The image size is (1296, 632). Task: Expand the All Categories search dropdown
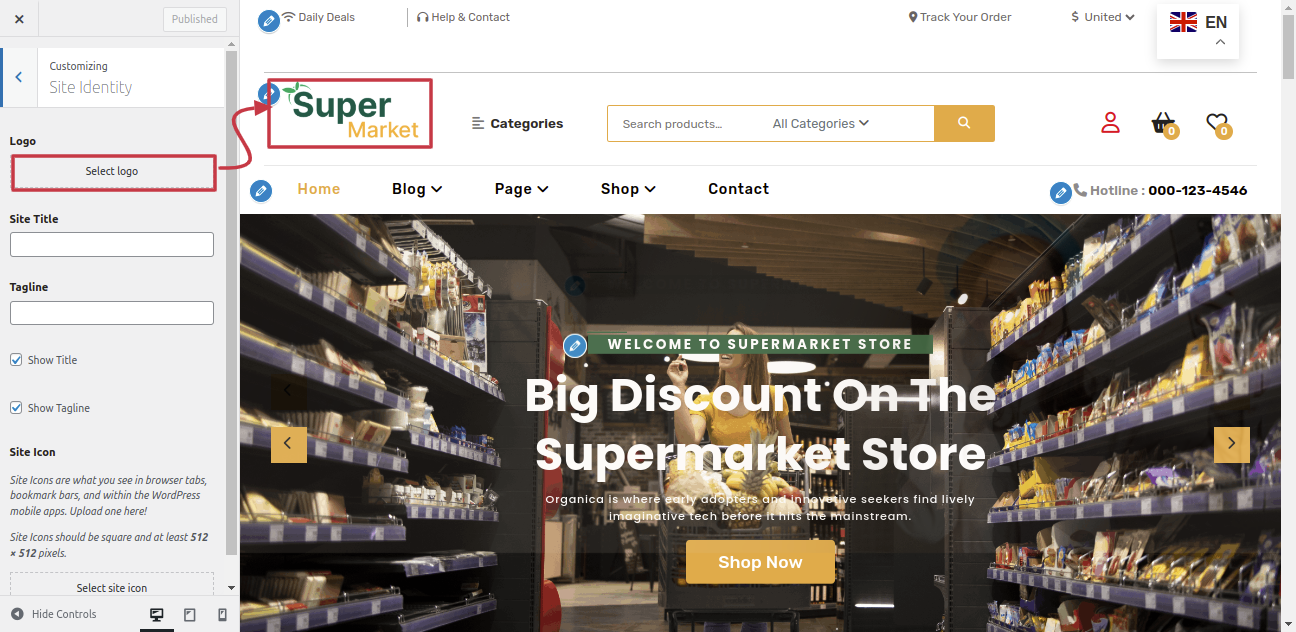[x=821, y=123]
